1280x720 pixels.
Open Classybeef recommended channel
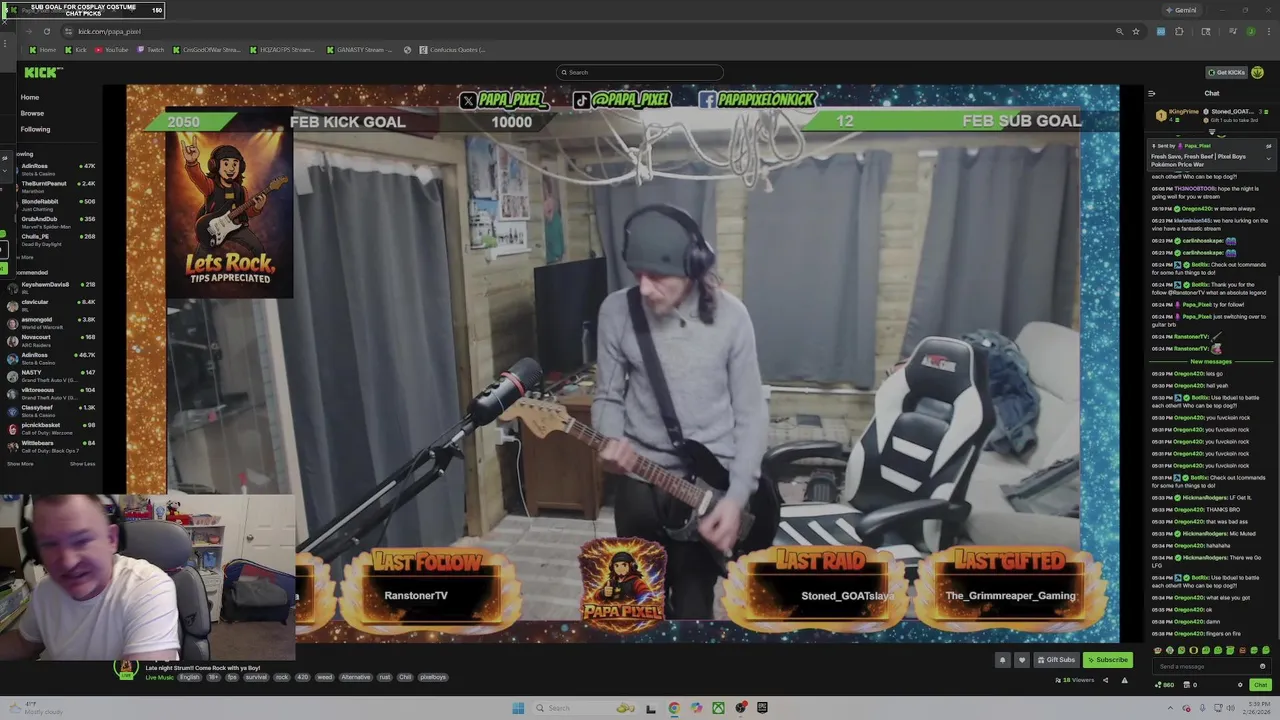coord(50,410)
